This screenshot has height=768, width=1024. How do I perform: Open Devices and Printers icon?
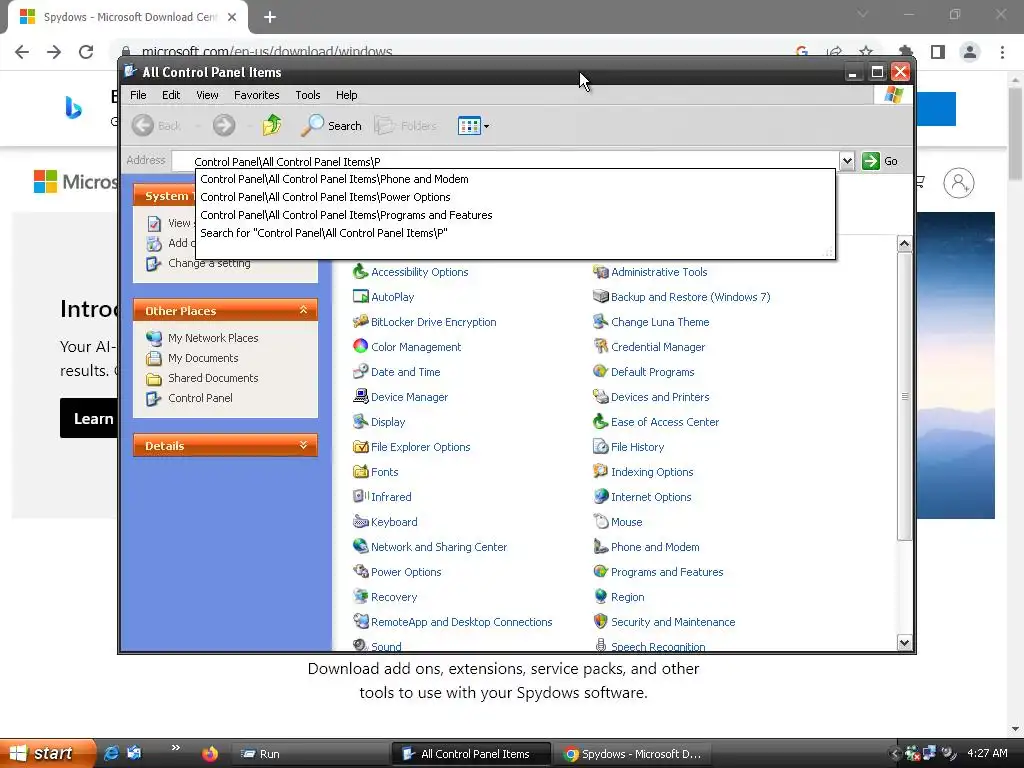[601, 396]
